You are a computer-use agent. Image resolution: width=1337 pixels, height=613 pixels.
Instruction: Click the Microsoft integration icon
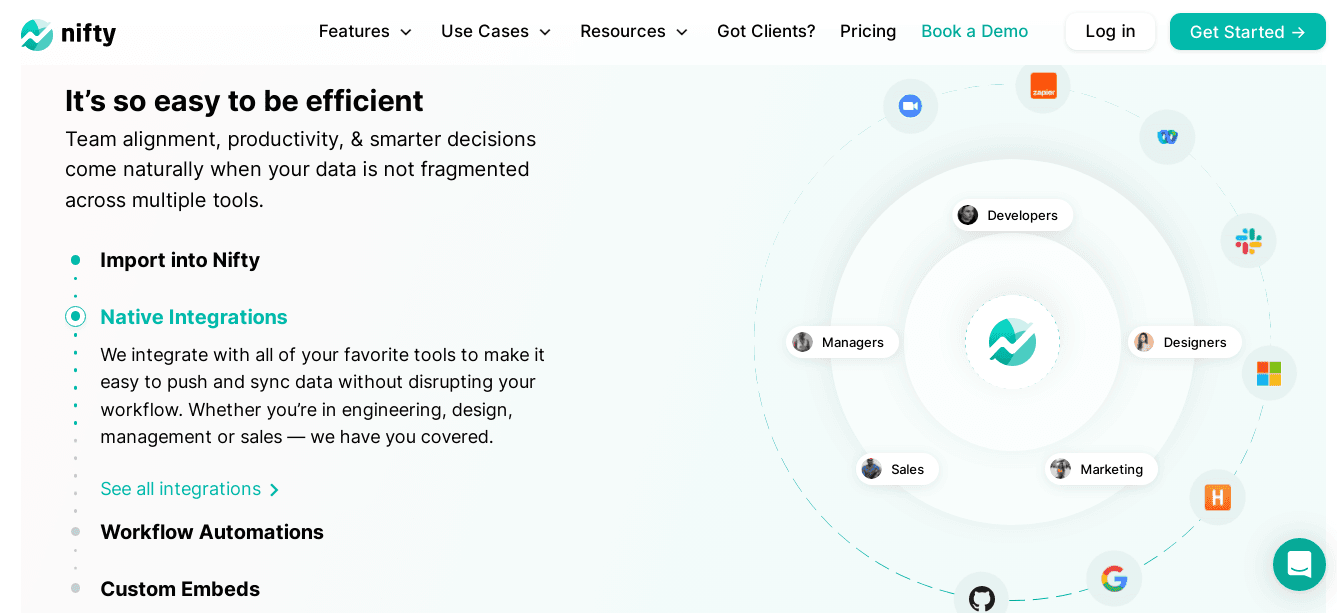pos(1268,372)
